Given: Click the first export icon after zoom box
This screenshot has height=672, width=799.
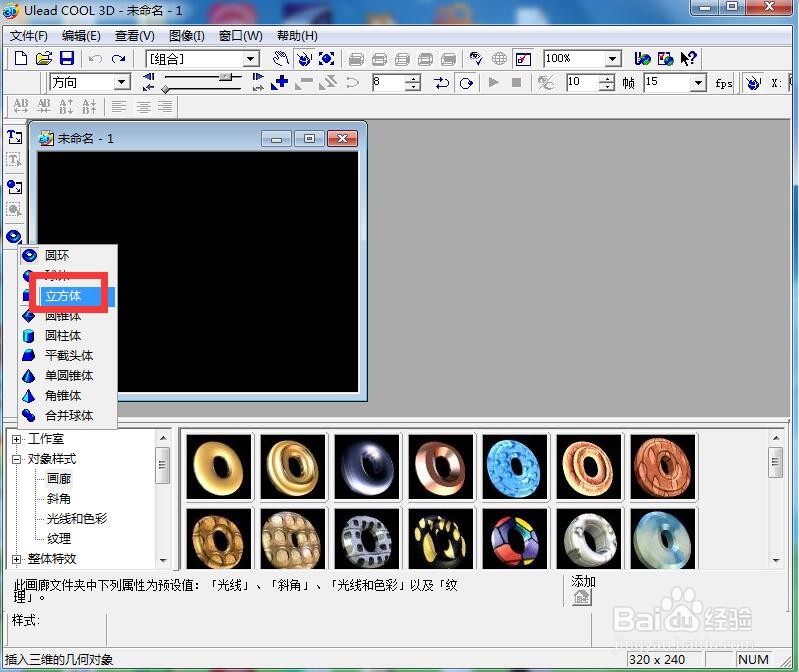Looking at the screenshot, I should (642, 59).
